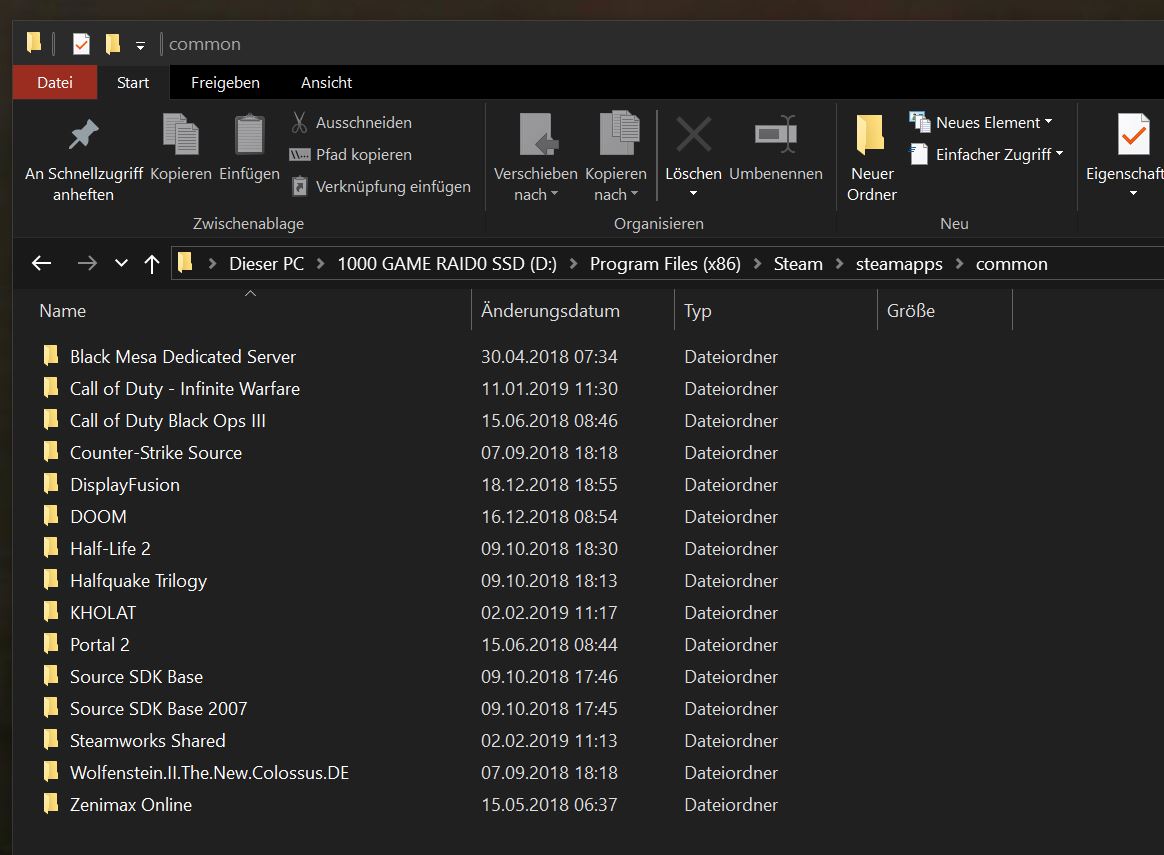Click the Verknüpfung einfügen icon
Viewport: 1164px width, 855px height.
pos(299,186)
